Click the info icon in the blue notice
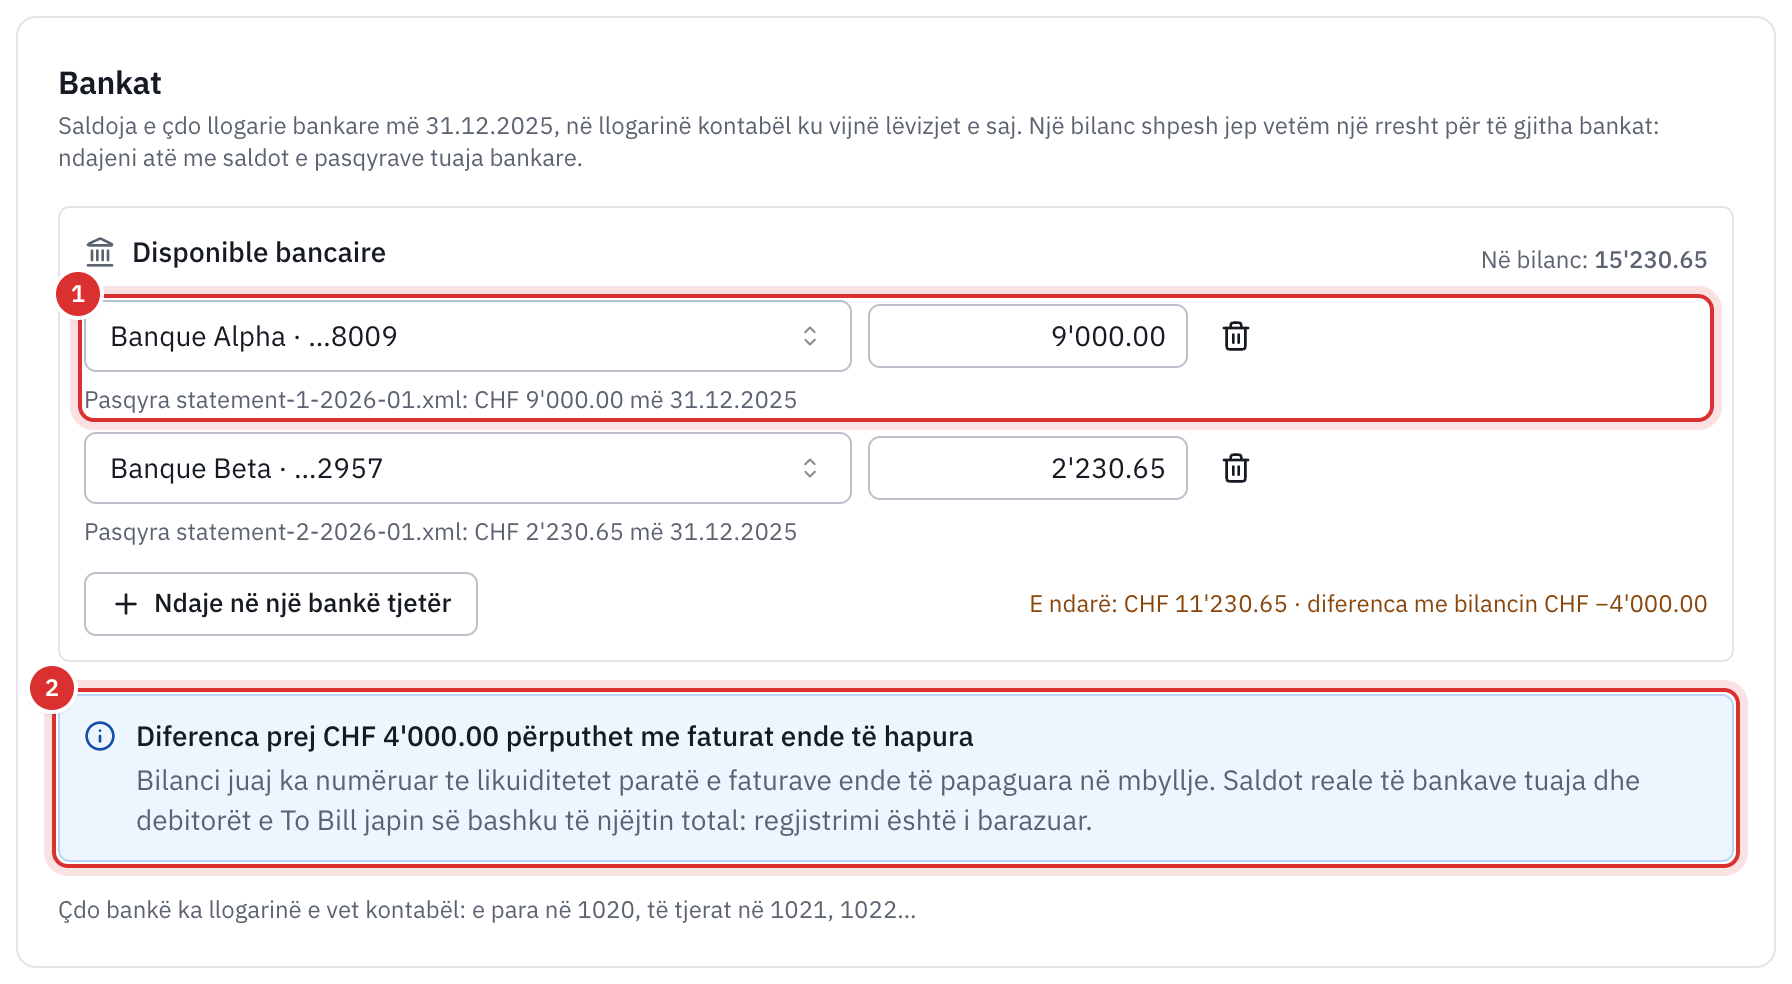Image resolution: width=1792 pixels, height=984 pixels. (x=100, y=736)
